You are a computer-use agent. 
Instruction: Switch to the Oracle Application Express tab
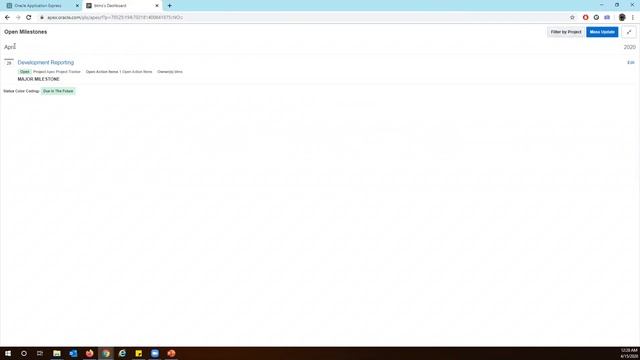tap(42, 6)
